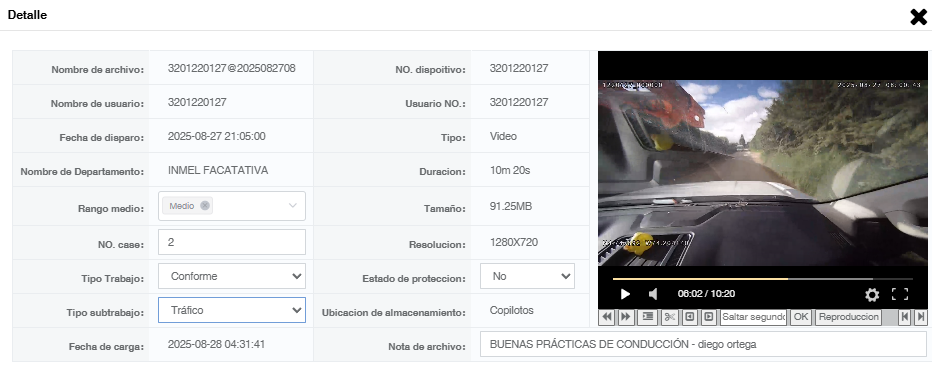Switch the video to fullscreen mode
932x365 pixels.
pos(900,294)
